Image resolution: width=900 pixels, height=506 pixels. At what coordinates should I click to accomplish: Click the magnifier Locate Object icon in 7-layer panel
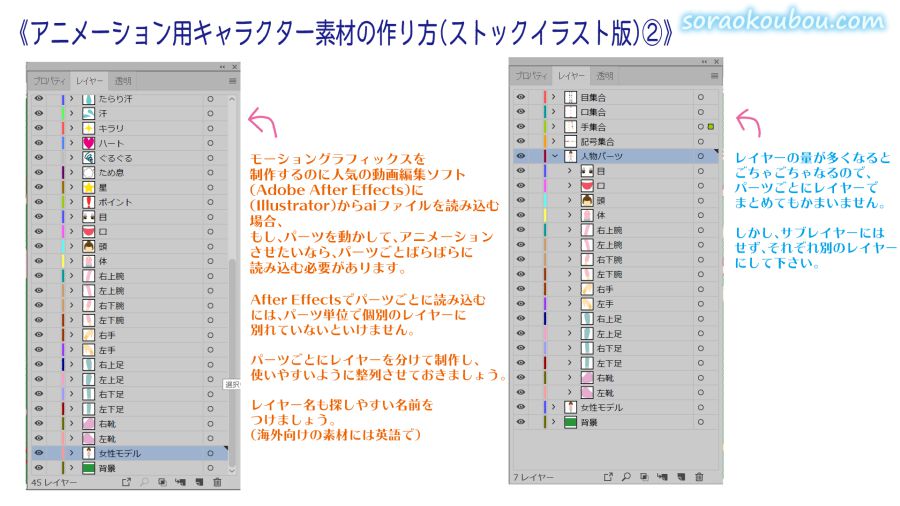[627, 477]
